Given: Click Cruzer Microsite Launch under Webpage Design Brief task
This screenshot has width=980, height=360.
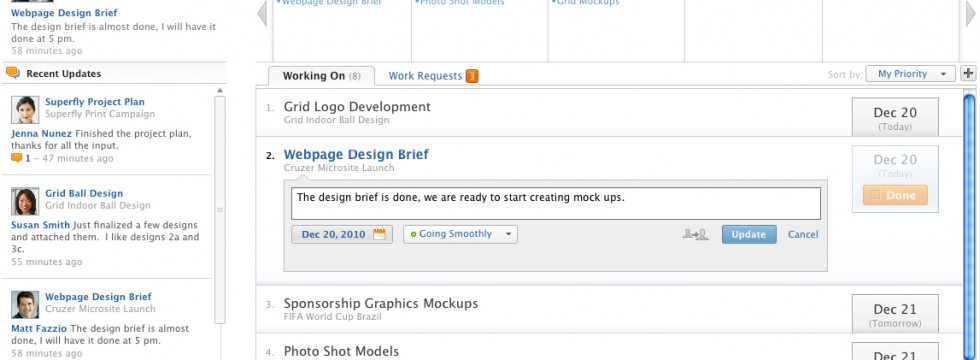Looking at the screenshot, I should [339, 168].
